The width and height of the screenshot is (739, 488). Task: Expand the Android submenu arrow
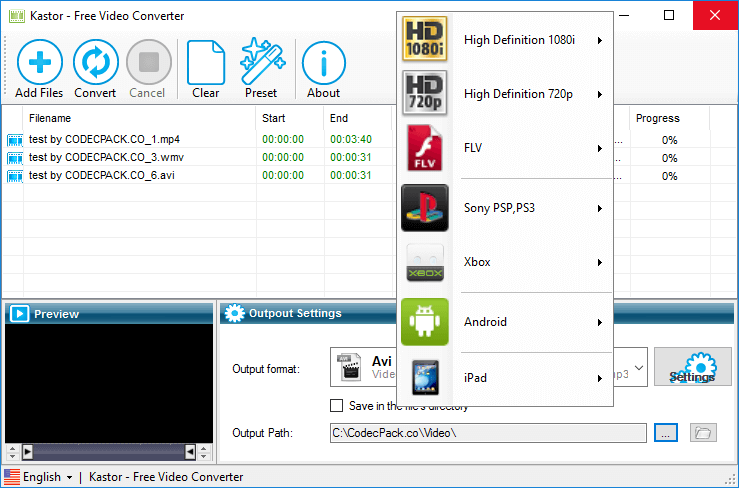point(599,323)
